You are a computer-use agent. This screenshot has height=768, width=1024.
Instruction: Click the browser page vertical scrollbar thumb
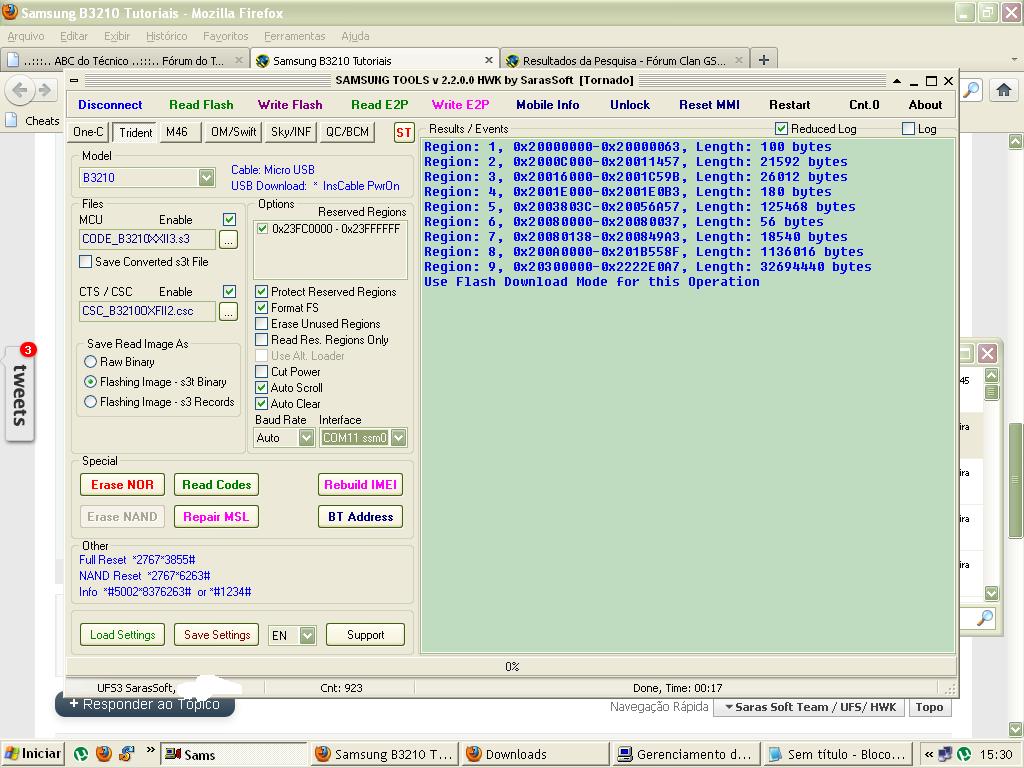(1015, 480)
